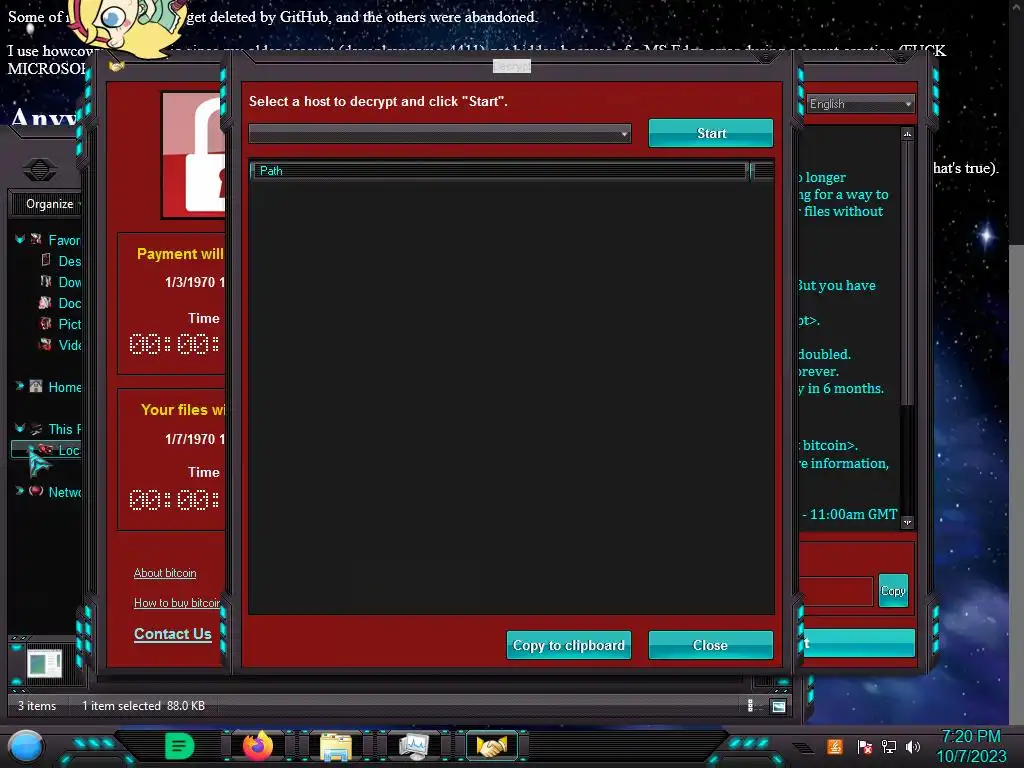Open File Explorer from the taskbar
The height and width of the screenshot is (768, 1024).
coord(336,747)
